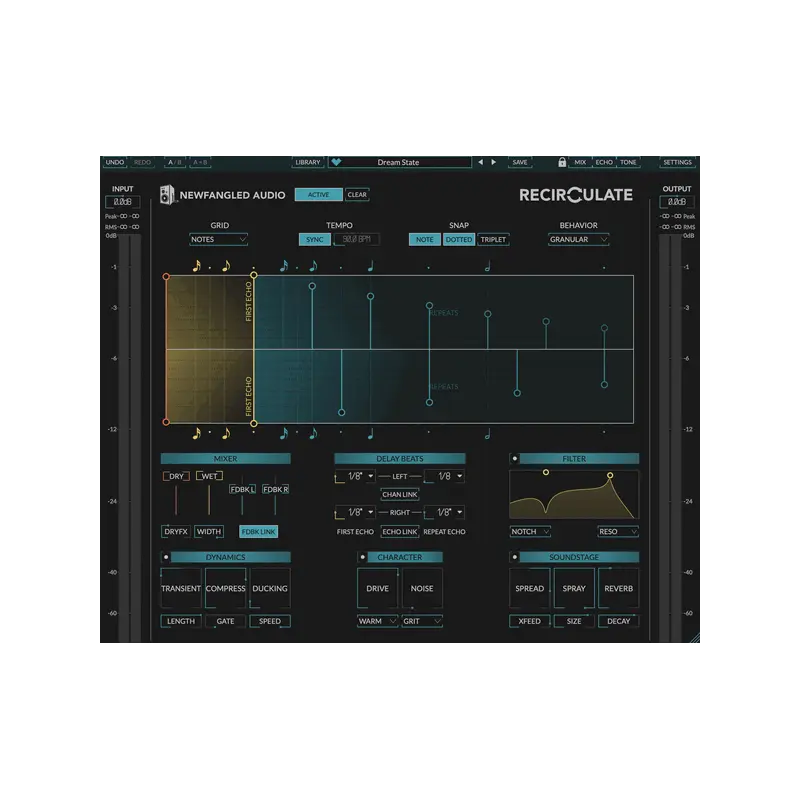Toggle the Soundstage section power dot
Screen dimensions: 800x800
[x=514, y=557]
